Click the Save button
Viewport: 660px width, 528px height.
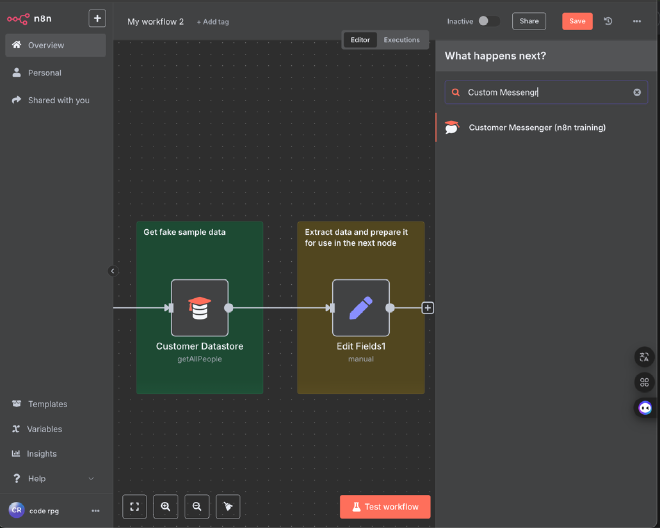click(577, 21)
